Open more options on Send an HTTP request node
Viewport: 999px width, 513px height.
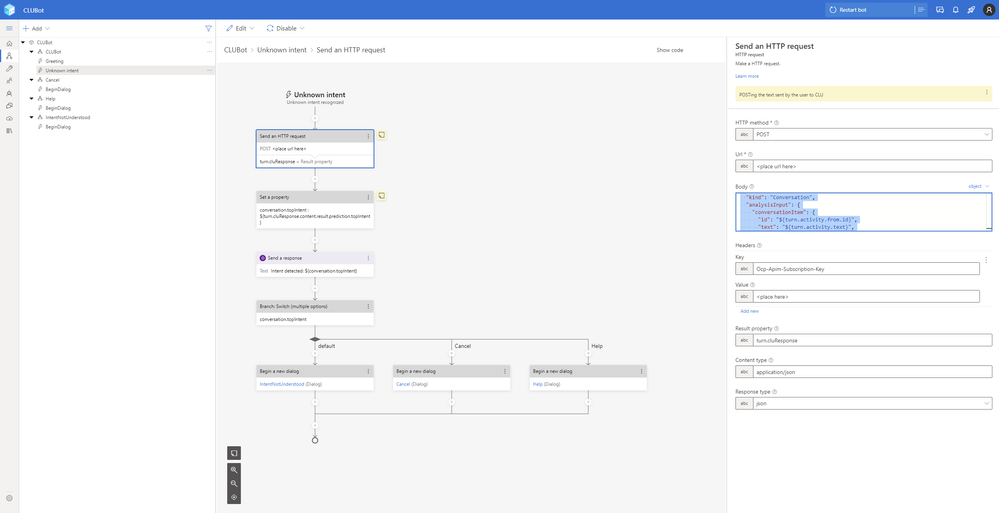(x=368, y=136)
